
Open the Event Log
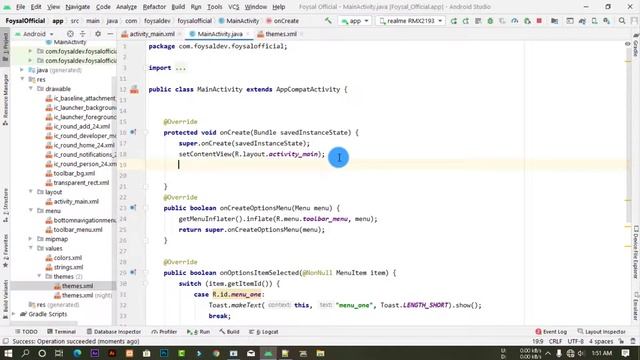coord(551,331)
